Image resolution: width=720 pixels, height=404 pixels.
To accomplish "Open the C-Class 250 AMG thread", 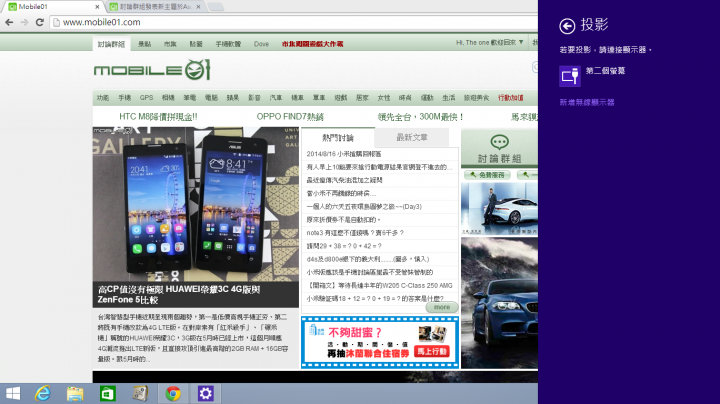I will tap(380, 286).
